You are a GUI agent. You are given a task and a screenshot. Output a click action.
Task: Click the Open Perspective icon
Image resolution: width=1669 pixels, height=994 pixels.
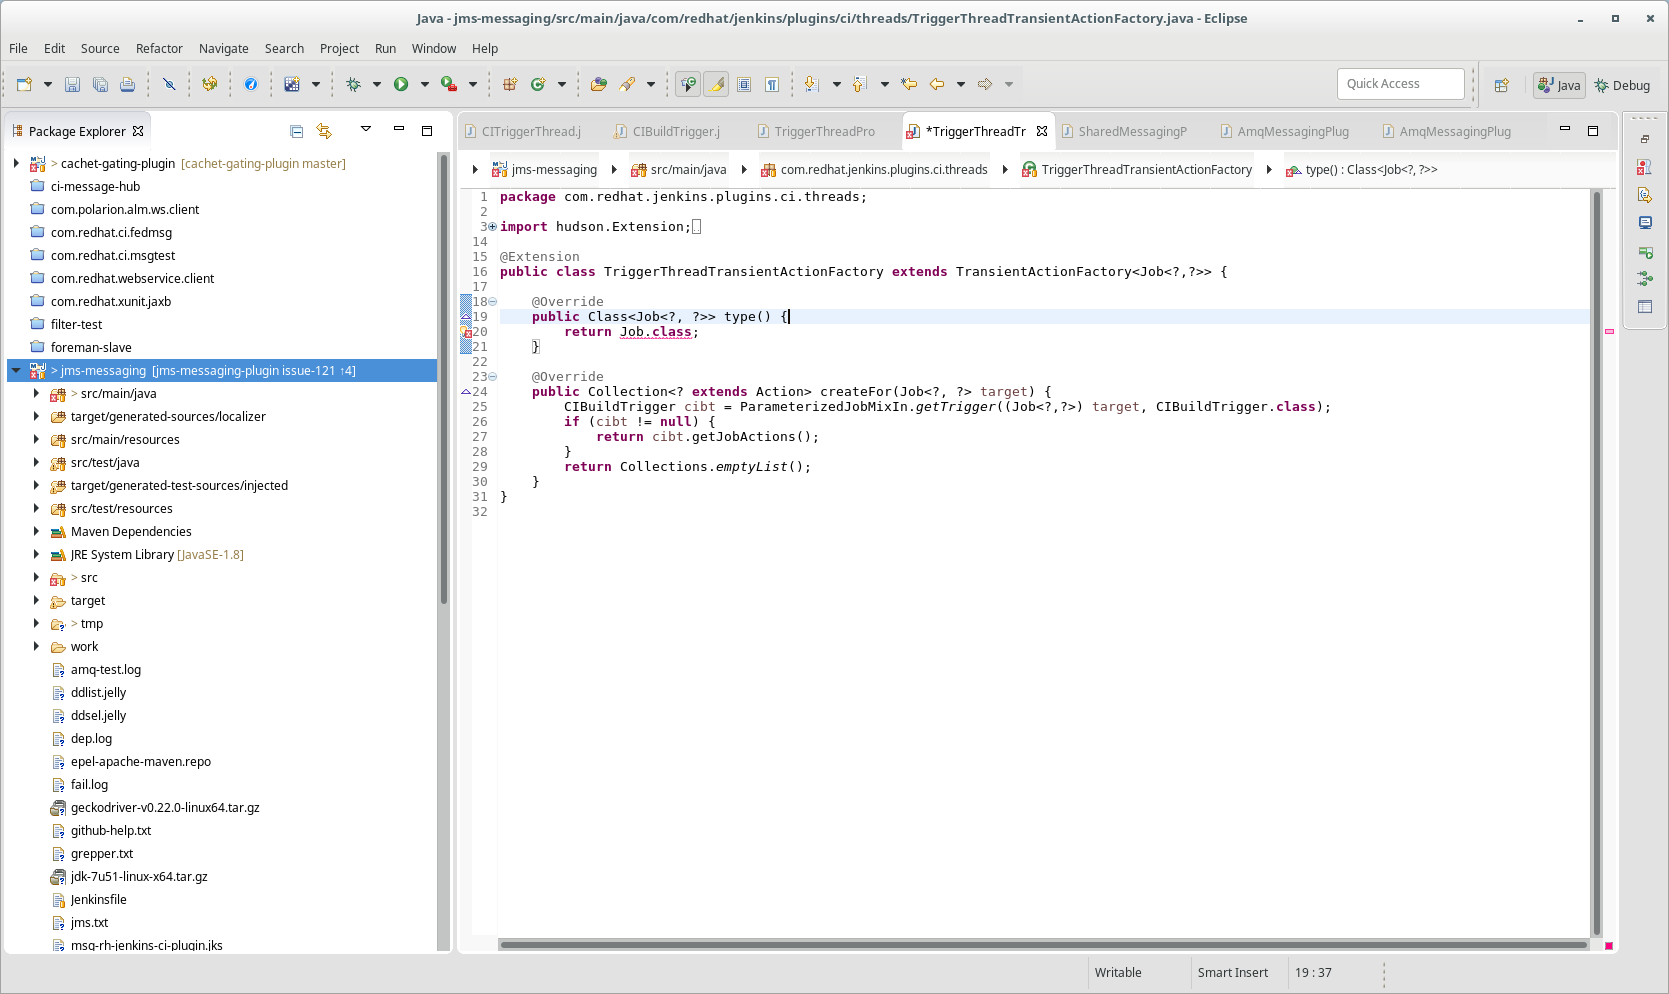point(1502,86)
